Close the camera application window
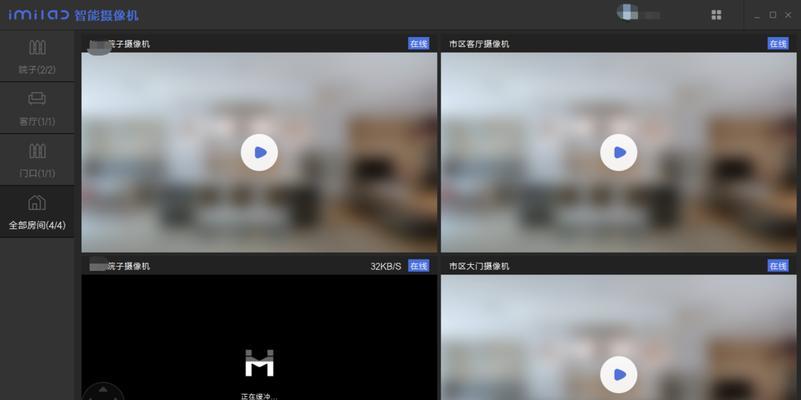 point(788,15)
